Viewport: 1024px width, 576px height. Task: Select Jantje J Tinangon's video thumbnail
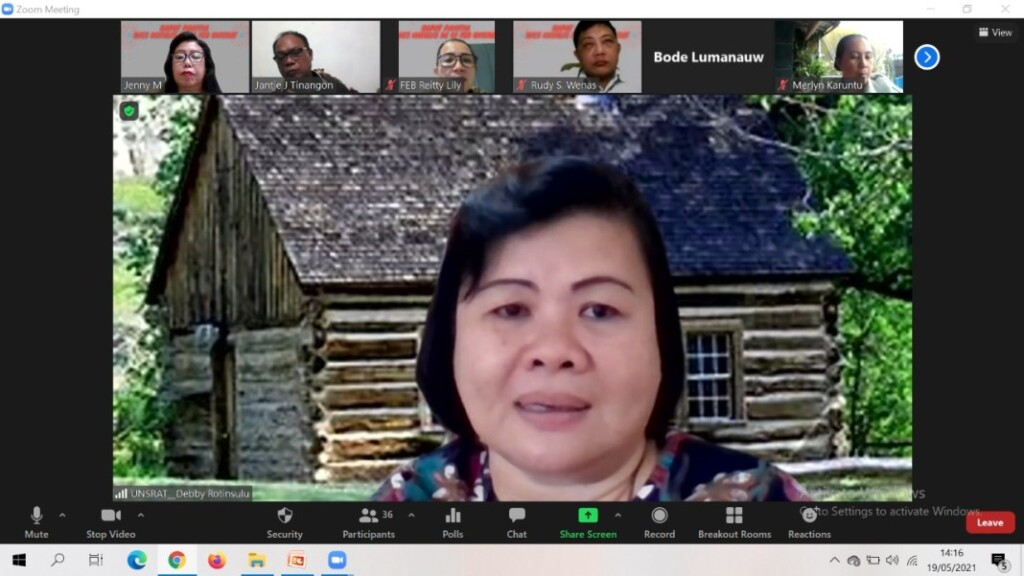(316, 57)
